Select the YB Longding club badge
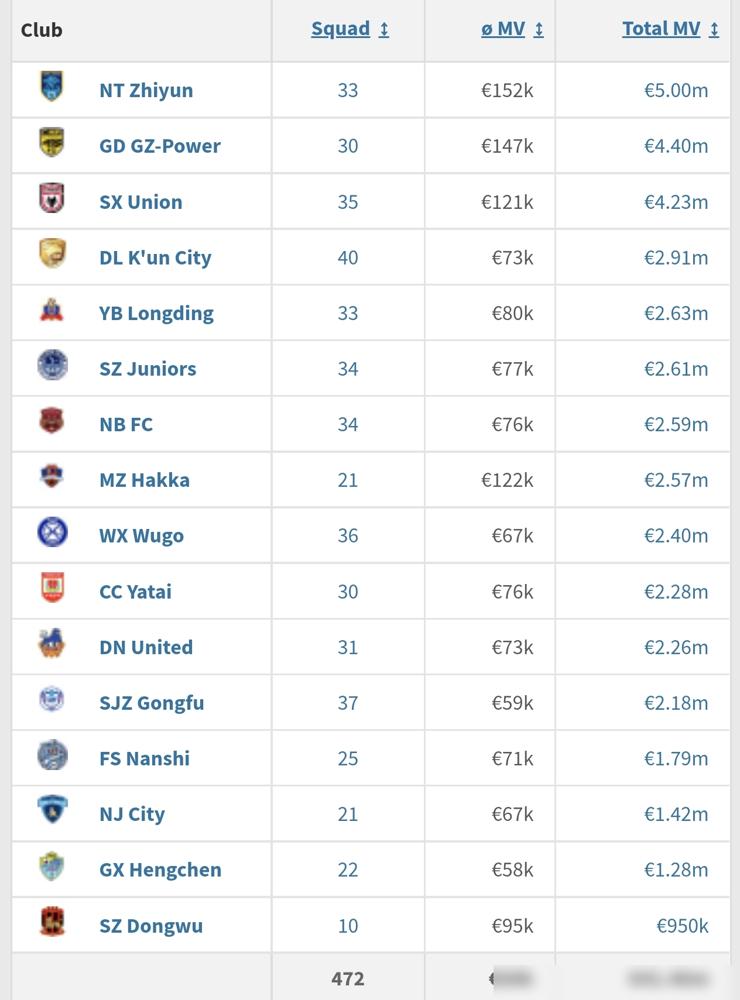Image resolution: width=740 pixels, height=1000 pixels. [52, 311]
